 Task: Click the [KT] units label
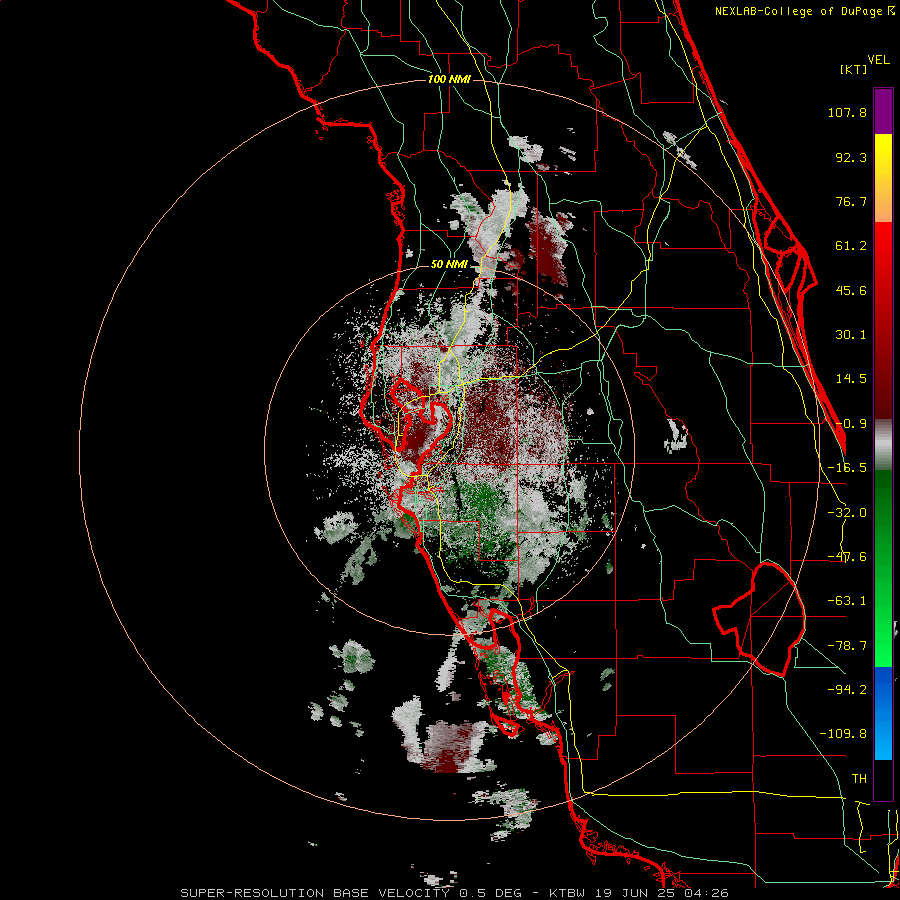pos(854,69)
